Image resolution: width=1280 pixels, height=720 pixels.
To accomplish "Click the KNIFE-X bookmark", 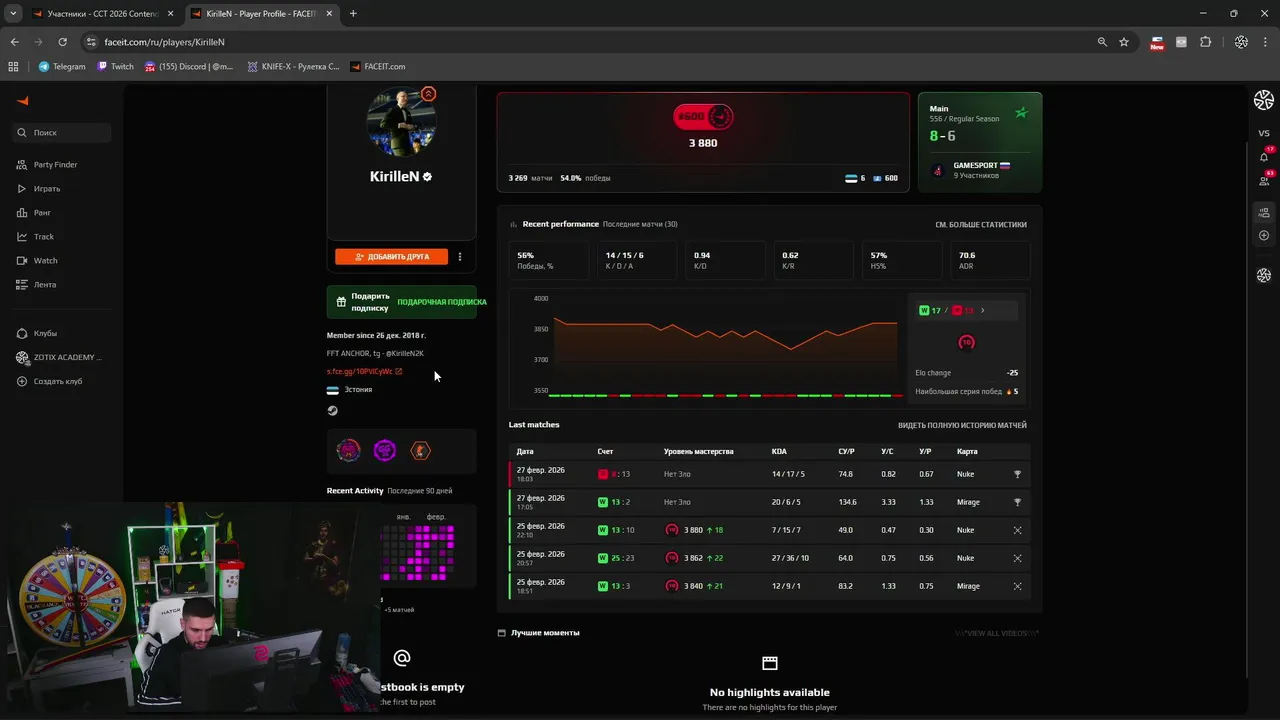I will [x=292, y=66].
